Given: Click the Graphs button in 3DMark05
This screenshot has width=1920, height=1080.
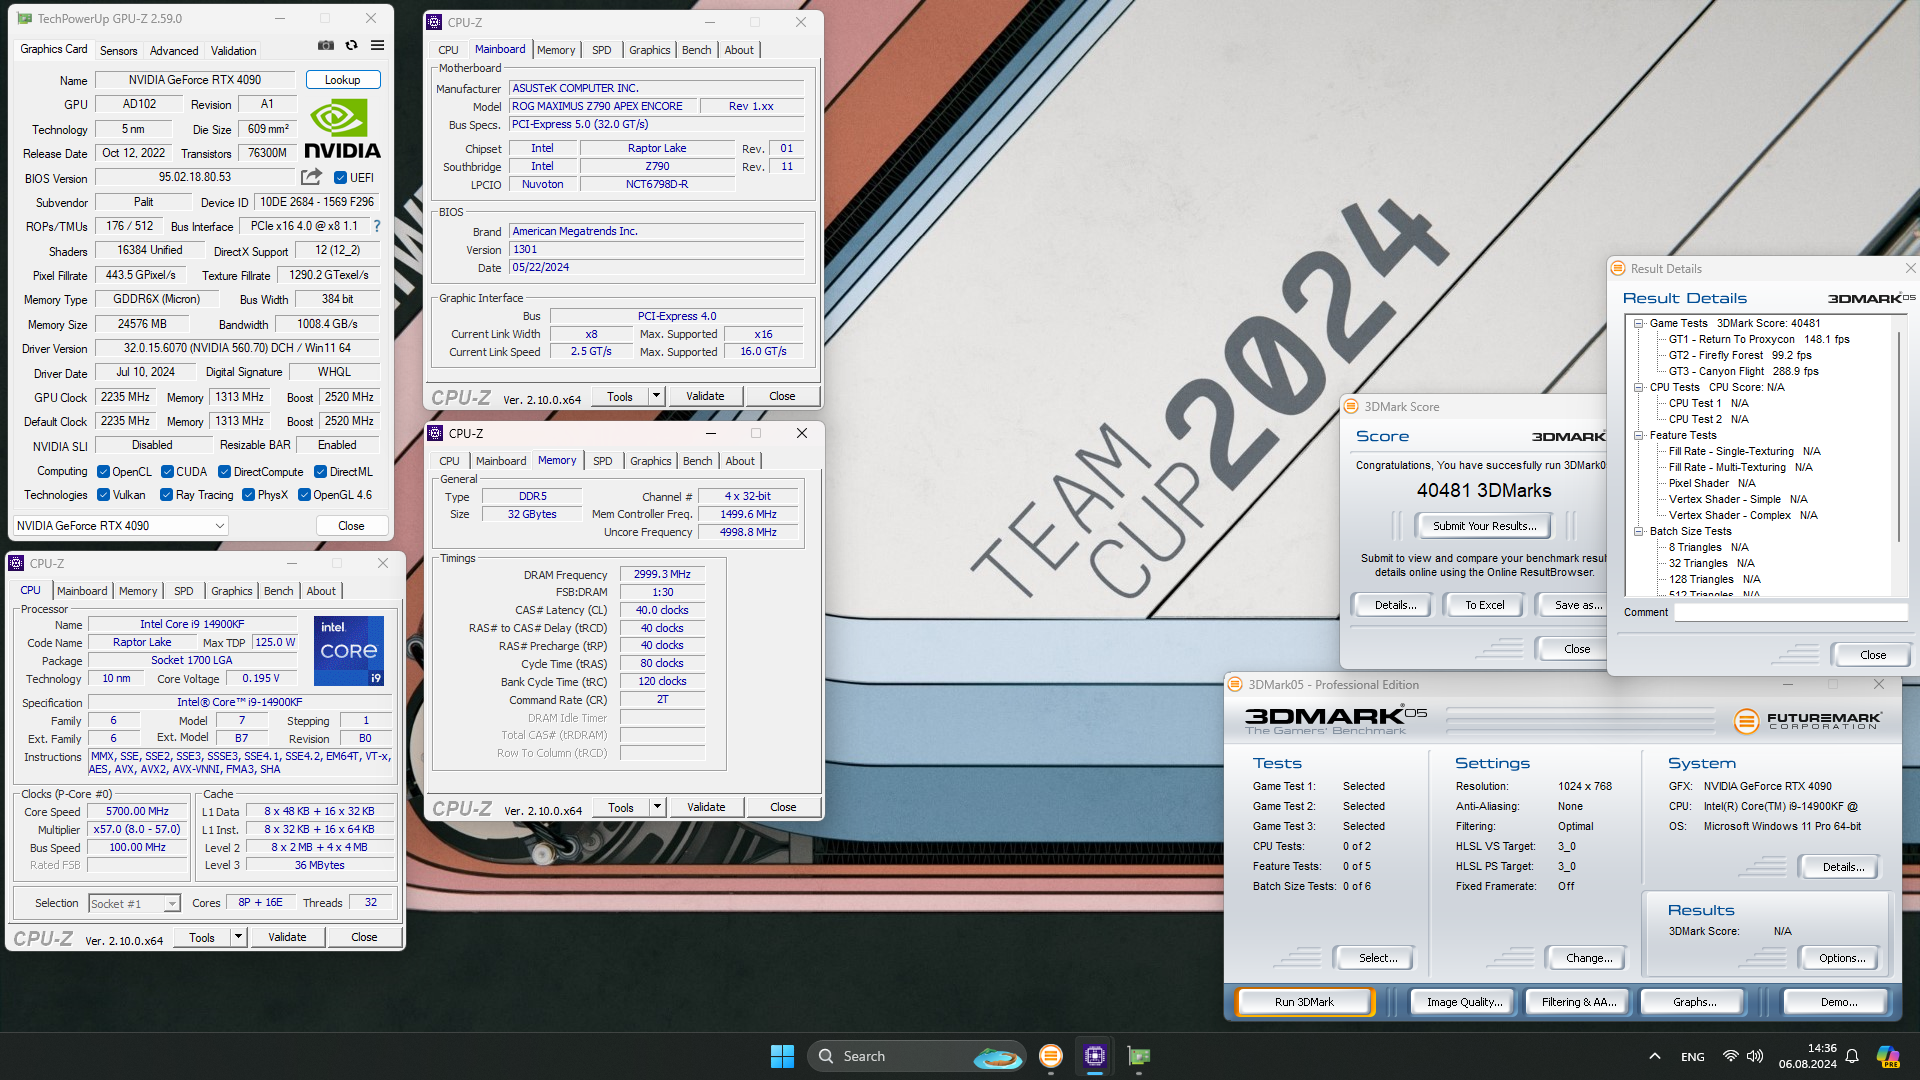Looking at the screenshot, I should point(1694,1002).
